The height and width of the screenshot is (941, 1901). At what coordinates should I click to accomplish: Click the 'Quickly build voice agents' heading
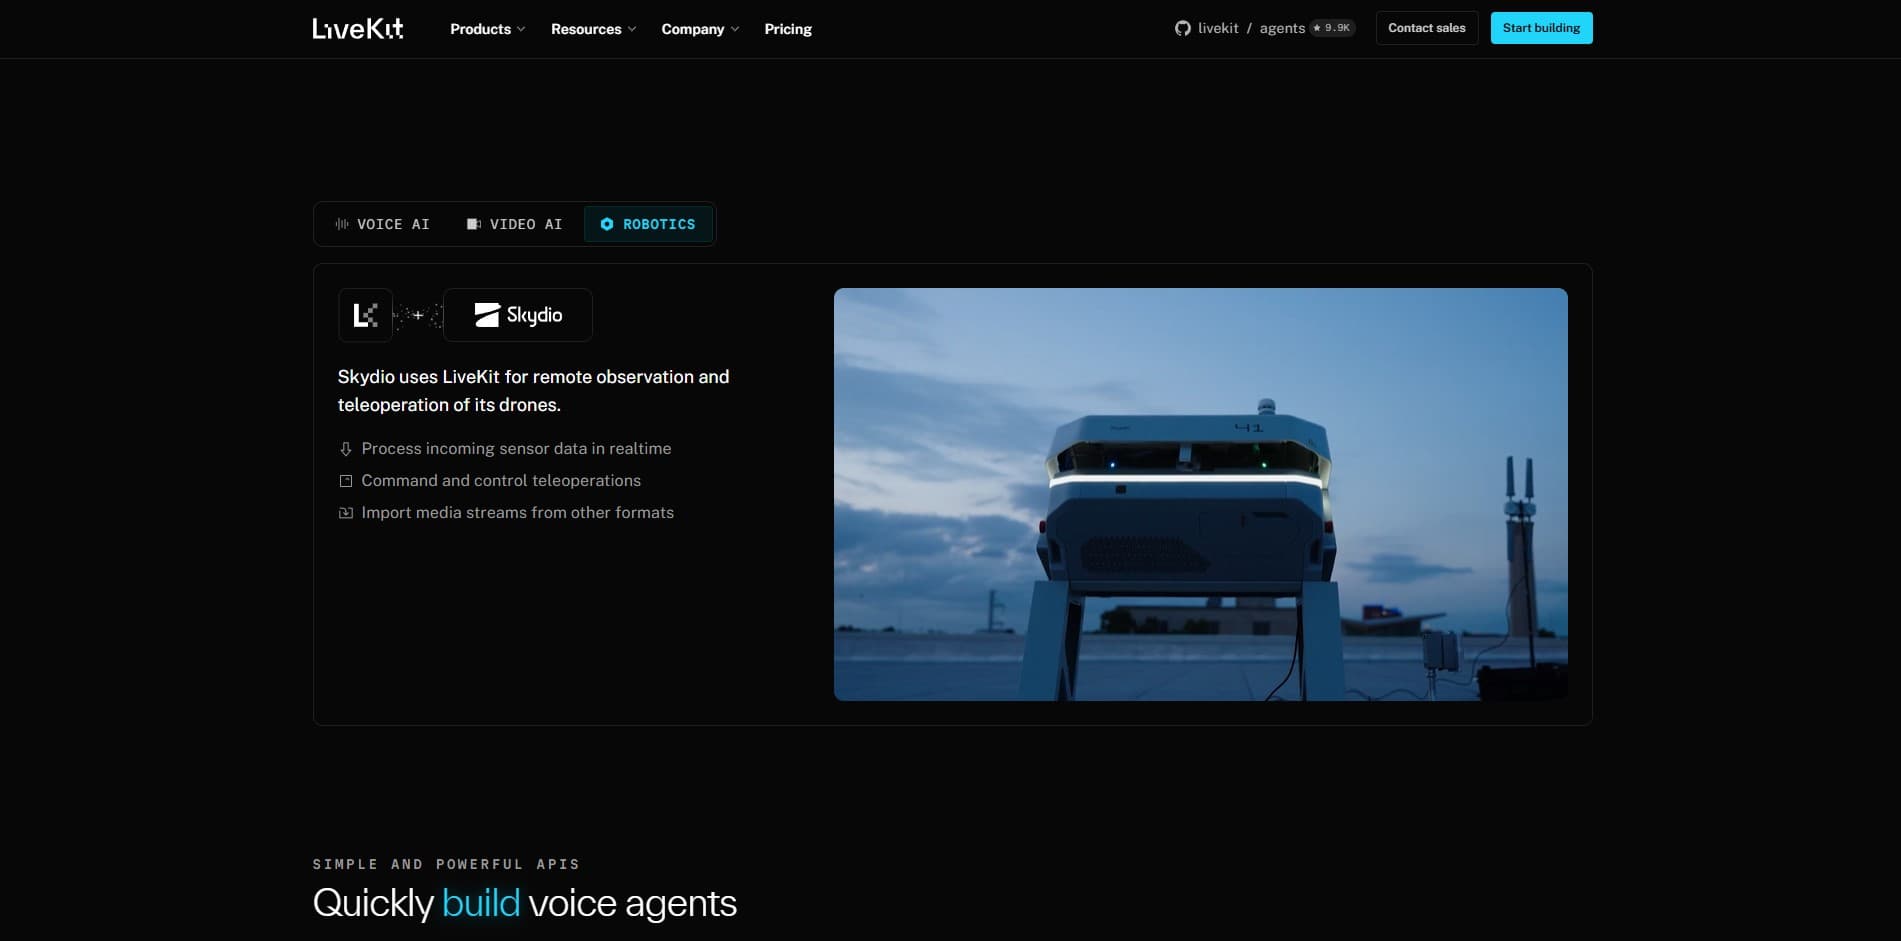pyautogui.click(x=525, y=903)
